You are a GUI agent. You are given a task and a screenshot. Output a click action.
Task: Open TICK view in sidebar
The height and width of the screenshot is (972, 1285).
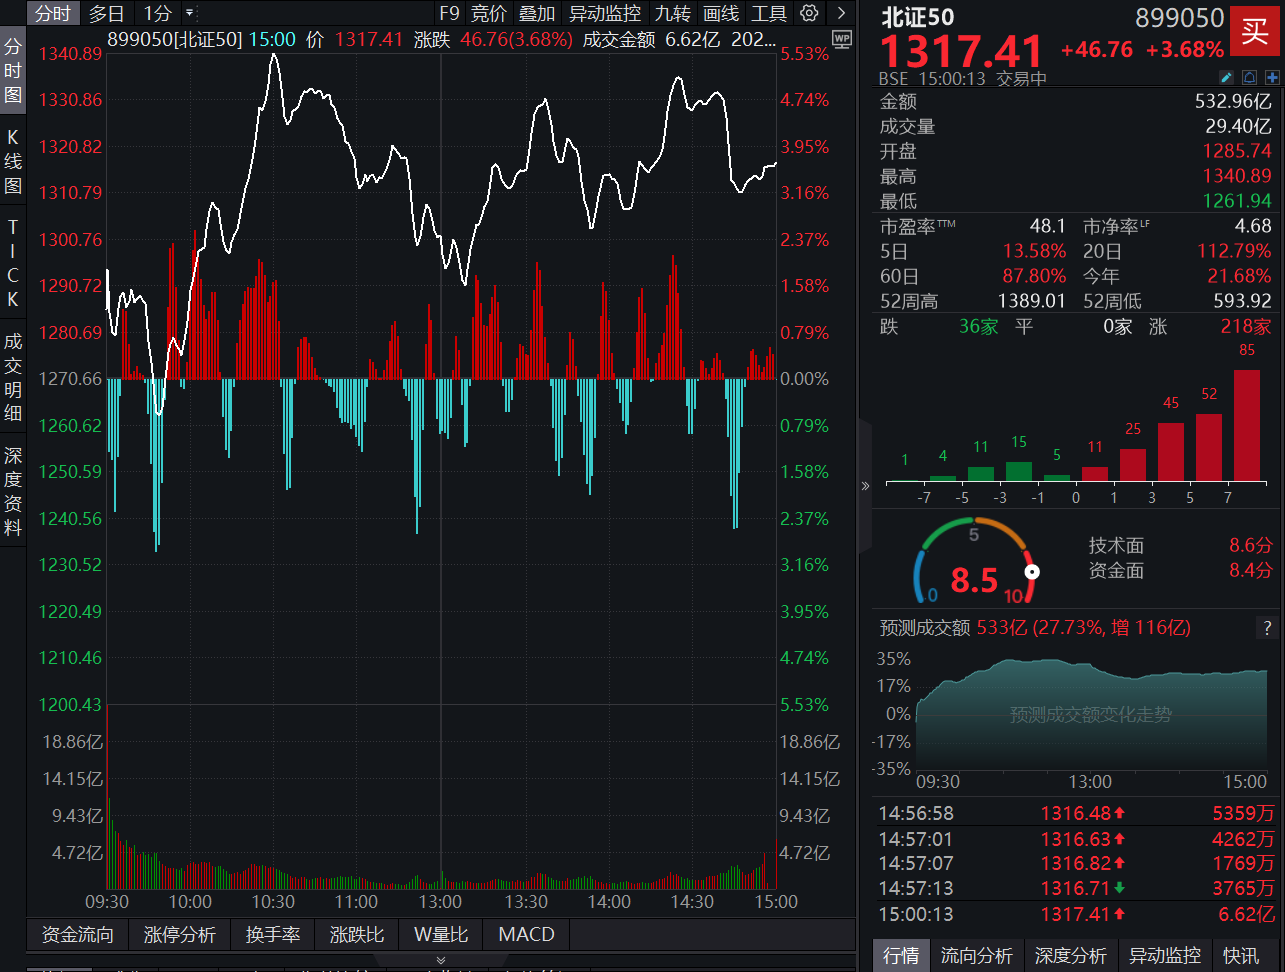pos(13,262)
